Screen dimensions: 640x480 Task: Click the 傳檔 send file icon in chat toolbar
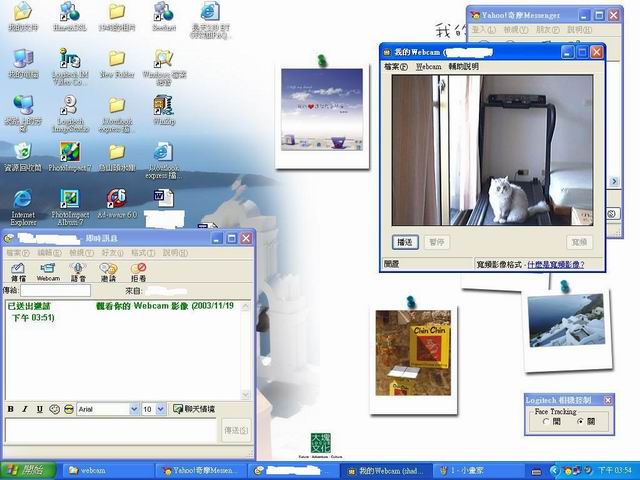coord(18,272)
